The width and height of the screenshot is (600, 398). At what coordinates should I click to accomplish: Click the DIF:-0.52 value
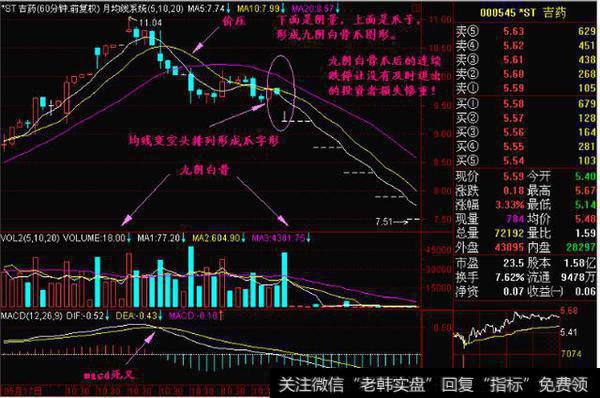coord(85,316)
